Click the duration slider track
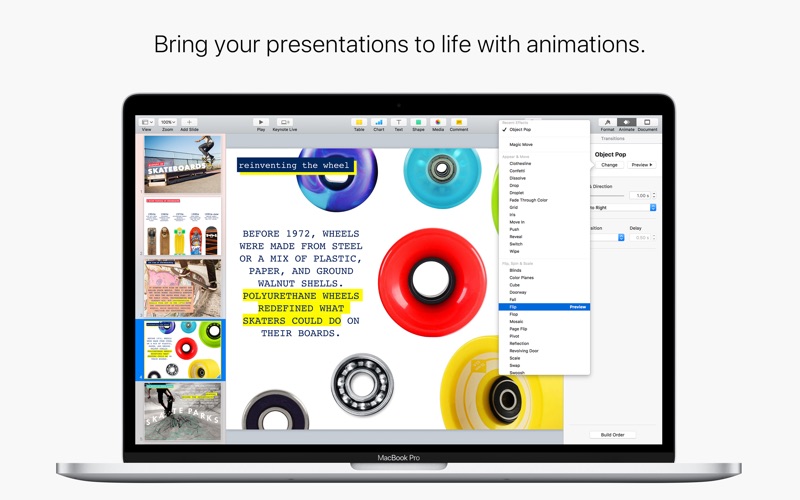The height and width of the screenshot is (500, 800). tap(607, 195)
